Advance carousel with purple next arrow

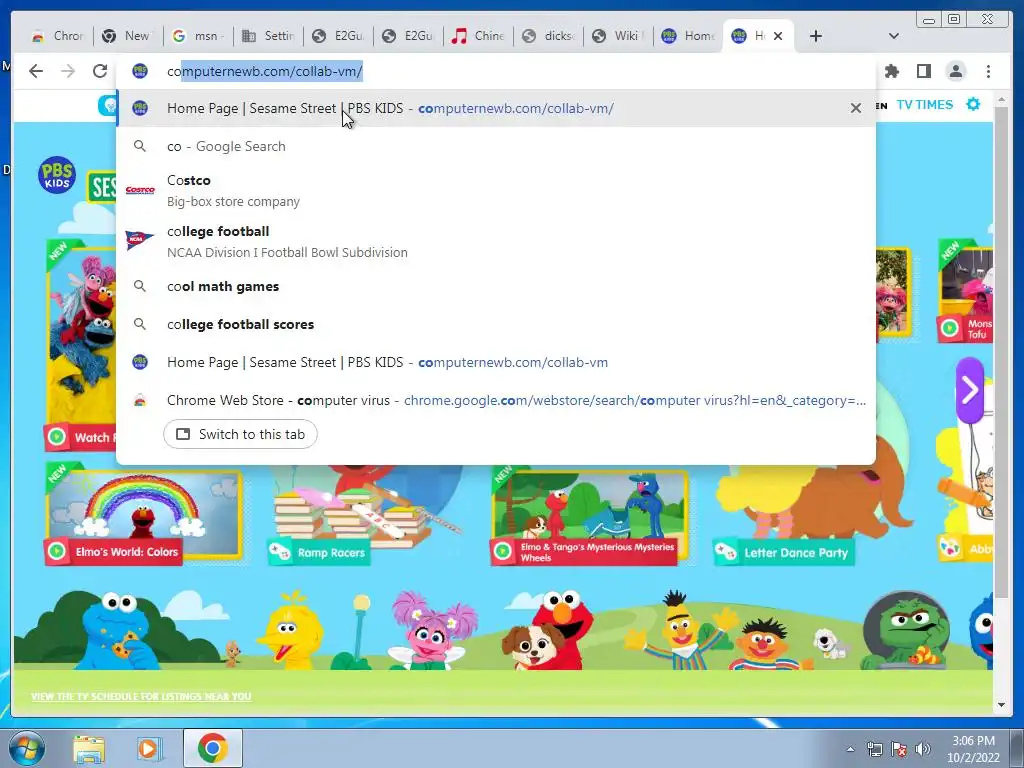pyautogui.click(x=970, y=390)
